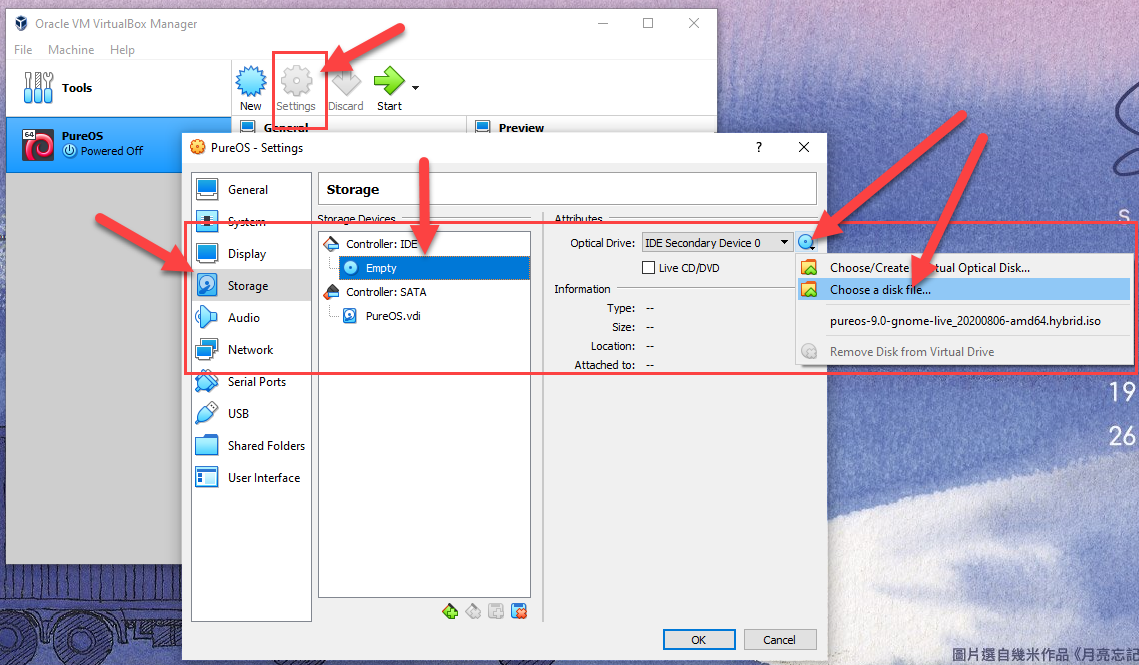Open the User Interface settings category

(251, 477)
